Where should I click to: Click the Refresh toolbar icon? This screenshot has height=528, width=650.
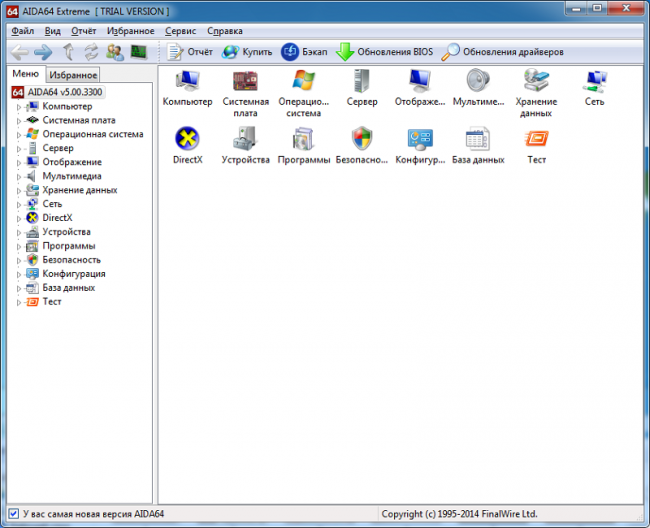click(x=91, y=51)
